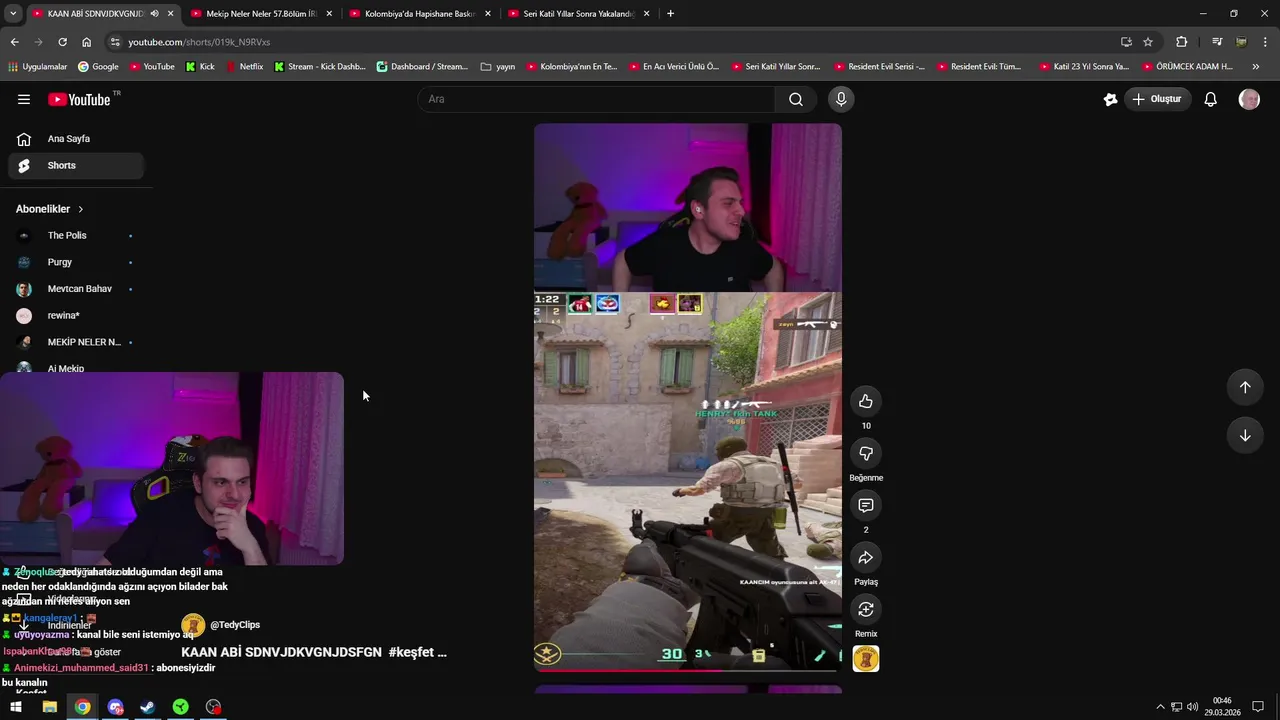Open a new browser tab
This screenshot has width=1280, height=720.
click(x=670, y=14)
